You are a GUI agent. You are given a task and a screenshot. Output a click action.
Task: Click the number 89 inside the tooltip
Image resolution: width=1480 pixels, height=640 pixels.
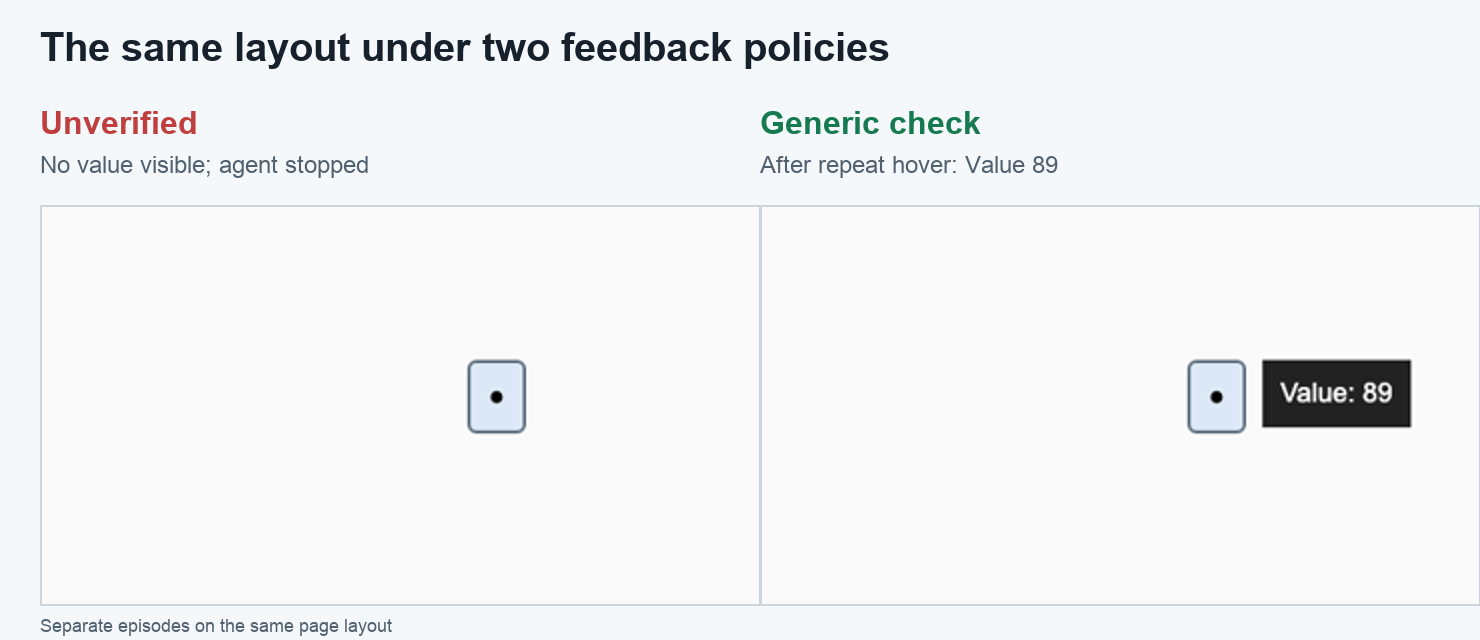[1377, 393]
